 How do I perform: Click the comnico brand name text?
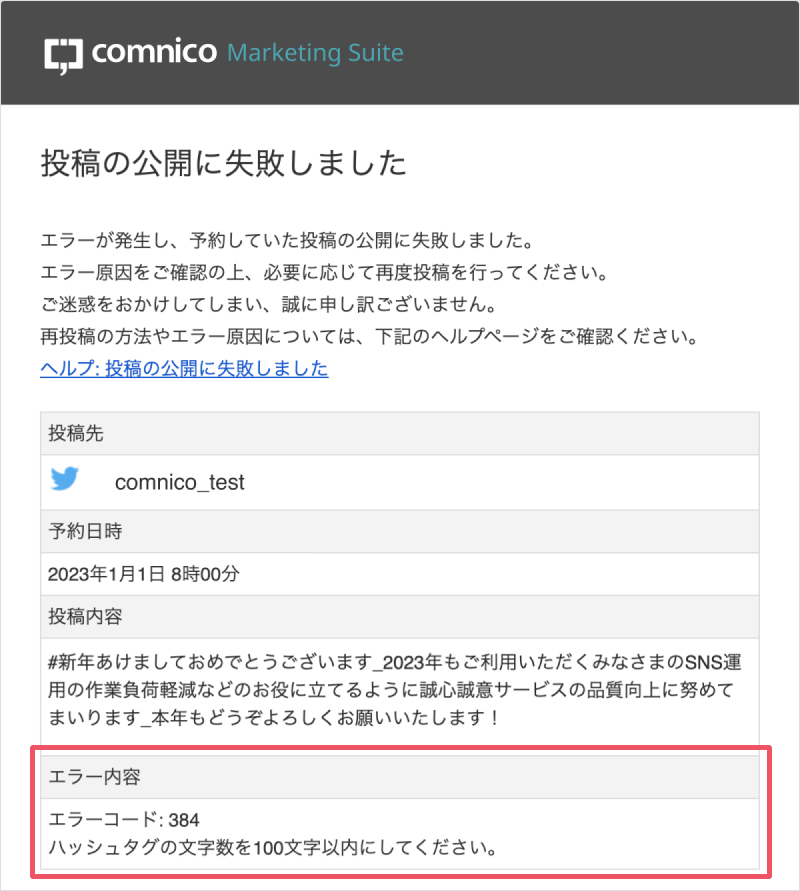pos(154,52)
